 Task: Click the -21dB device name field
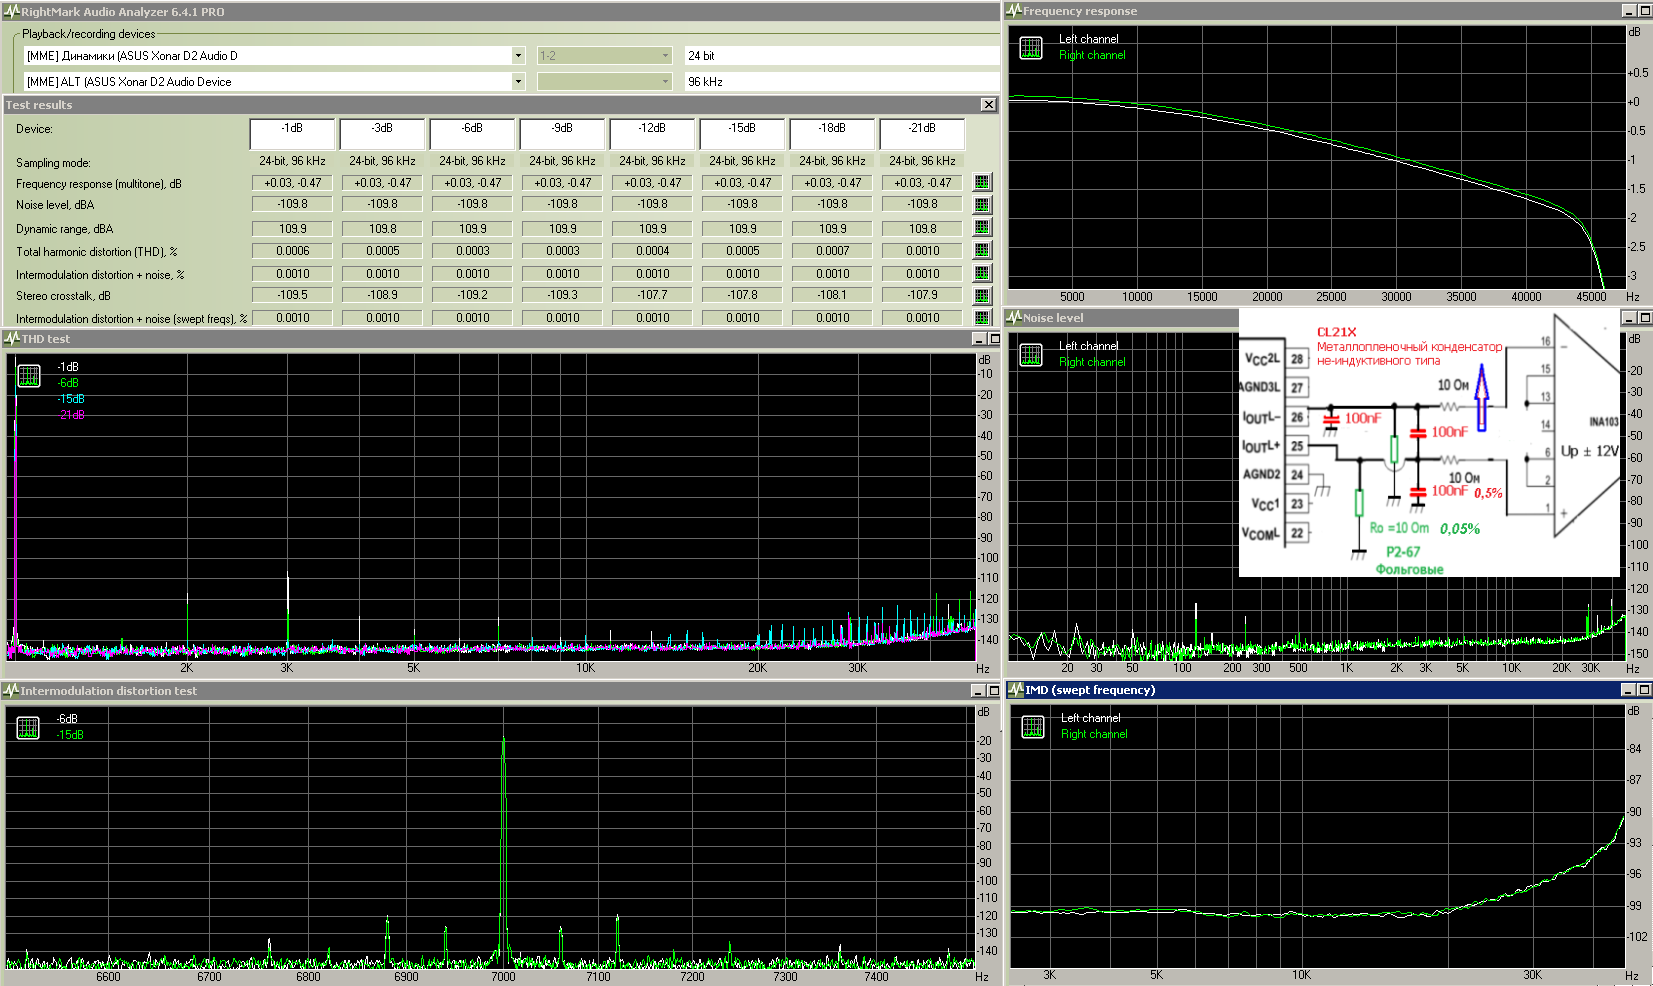click(x=922, y=133)
